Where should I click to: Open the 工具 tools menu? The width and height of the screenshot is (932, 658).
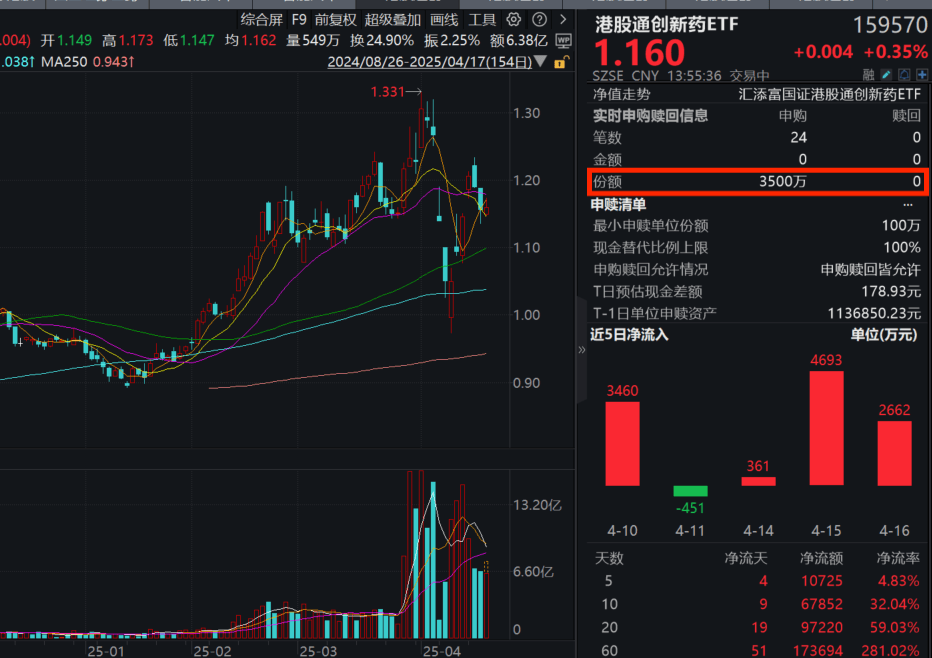(485, 18)
